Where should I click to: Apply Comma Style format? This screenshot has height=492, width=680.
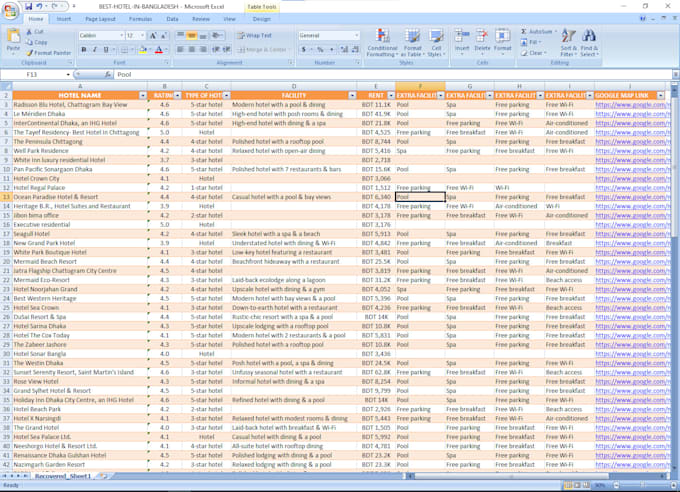pos(331,49)
